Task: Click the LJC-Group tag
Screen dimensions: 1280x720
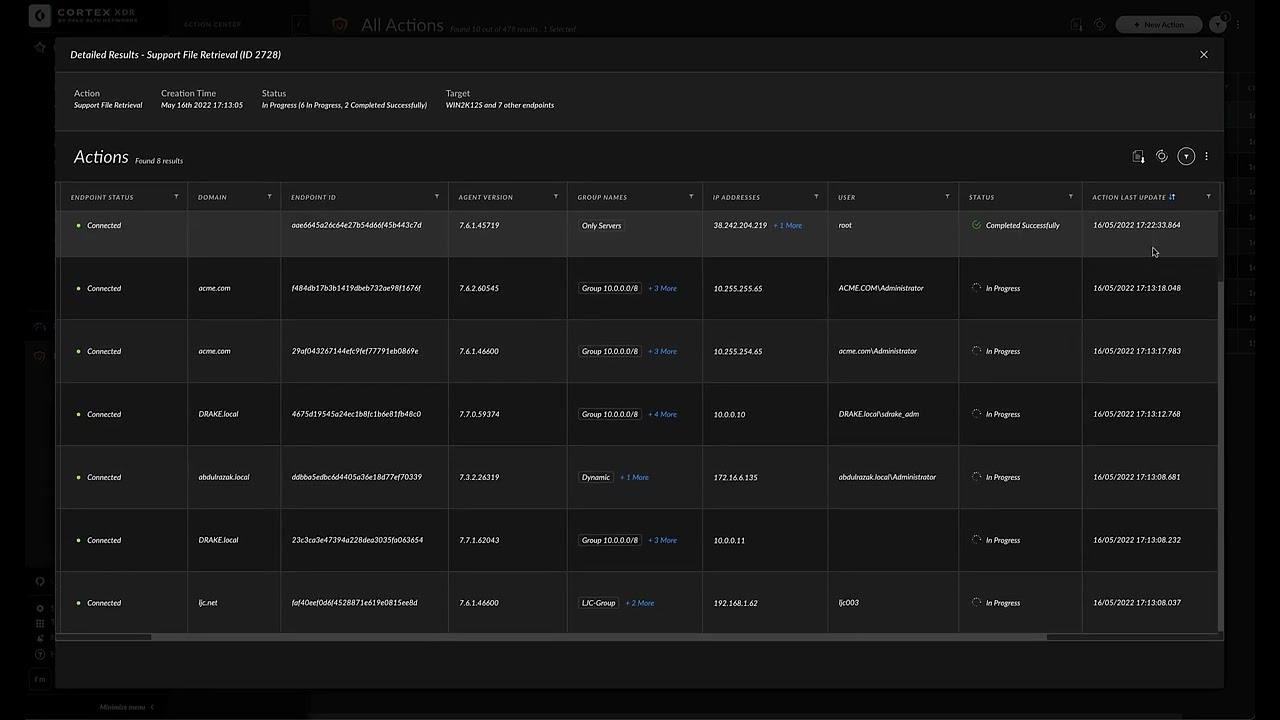Action: pos(599,604)
